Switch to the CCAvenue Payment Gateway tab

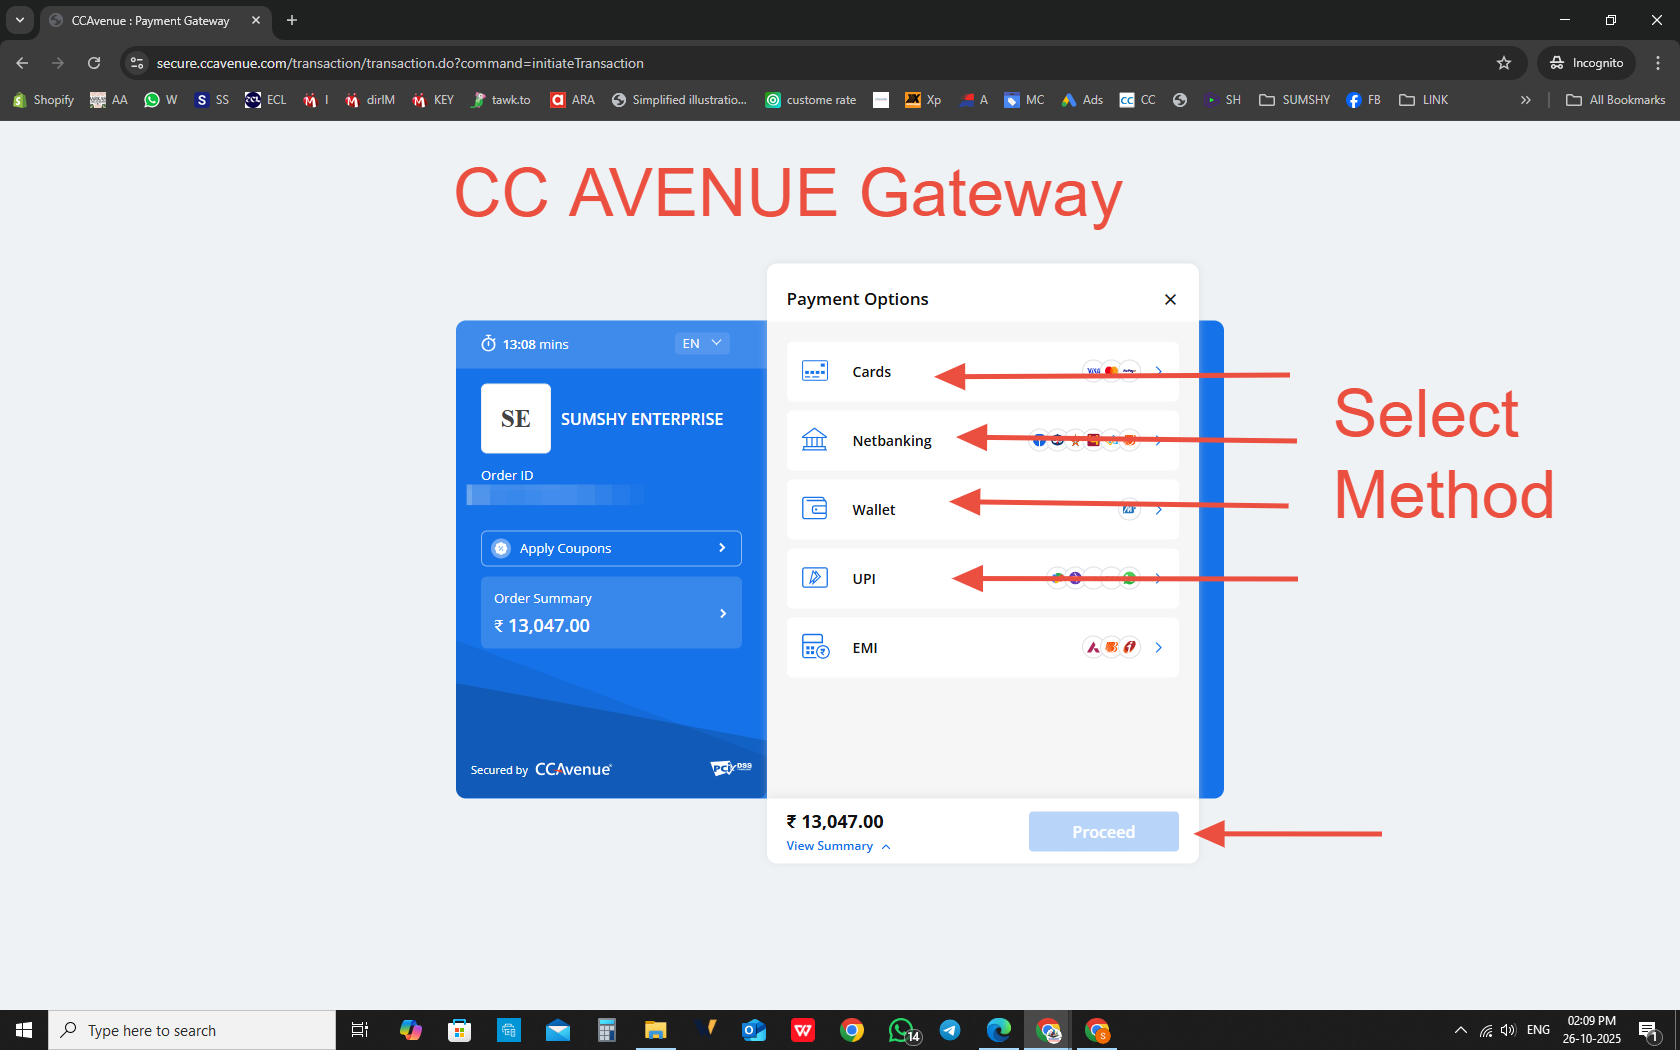(x=150, y=20)
